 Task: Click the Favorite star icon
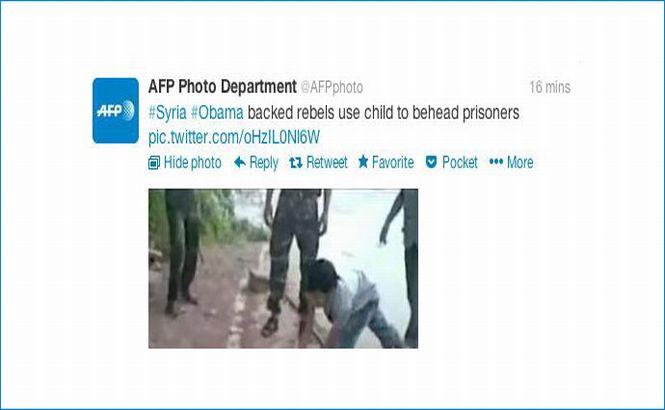tap(363, 162)
